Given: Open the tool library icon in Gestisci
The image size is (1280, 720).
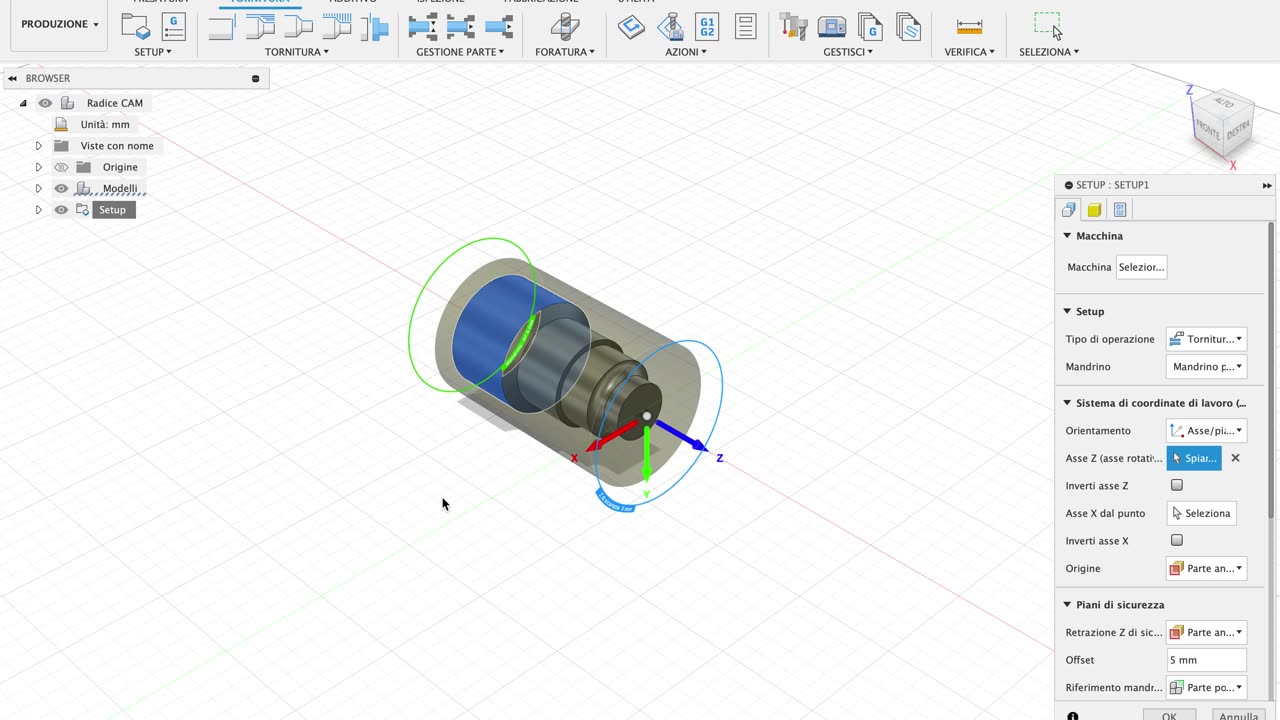Looking at the screenshot, I should pyautogui.click(x=794, y=27).
